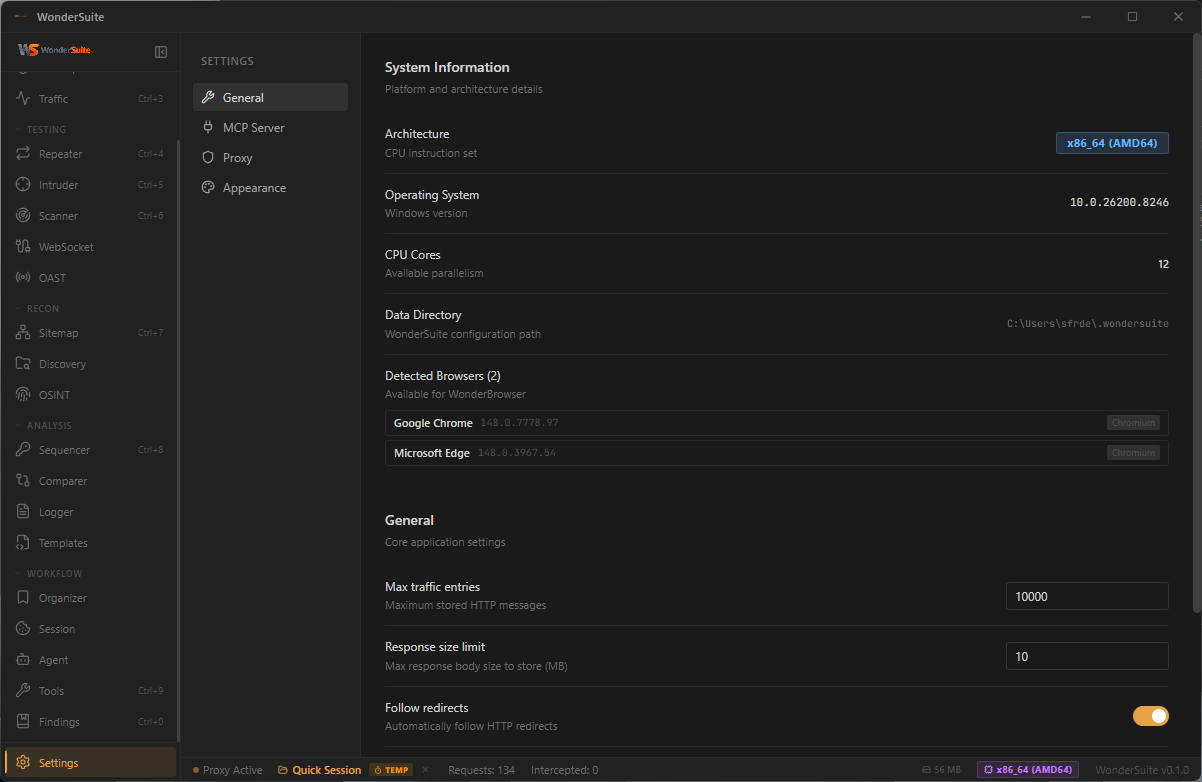Image resolution: width=1202 pixels, height=782 pixels.
Task: Open the Comparer icon
Action: pyautogui.click(x=23, y=481)
